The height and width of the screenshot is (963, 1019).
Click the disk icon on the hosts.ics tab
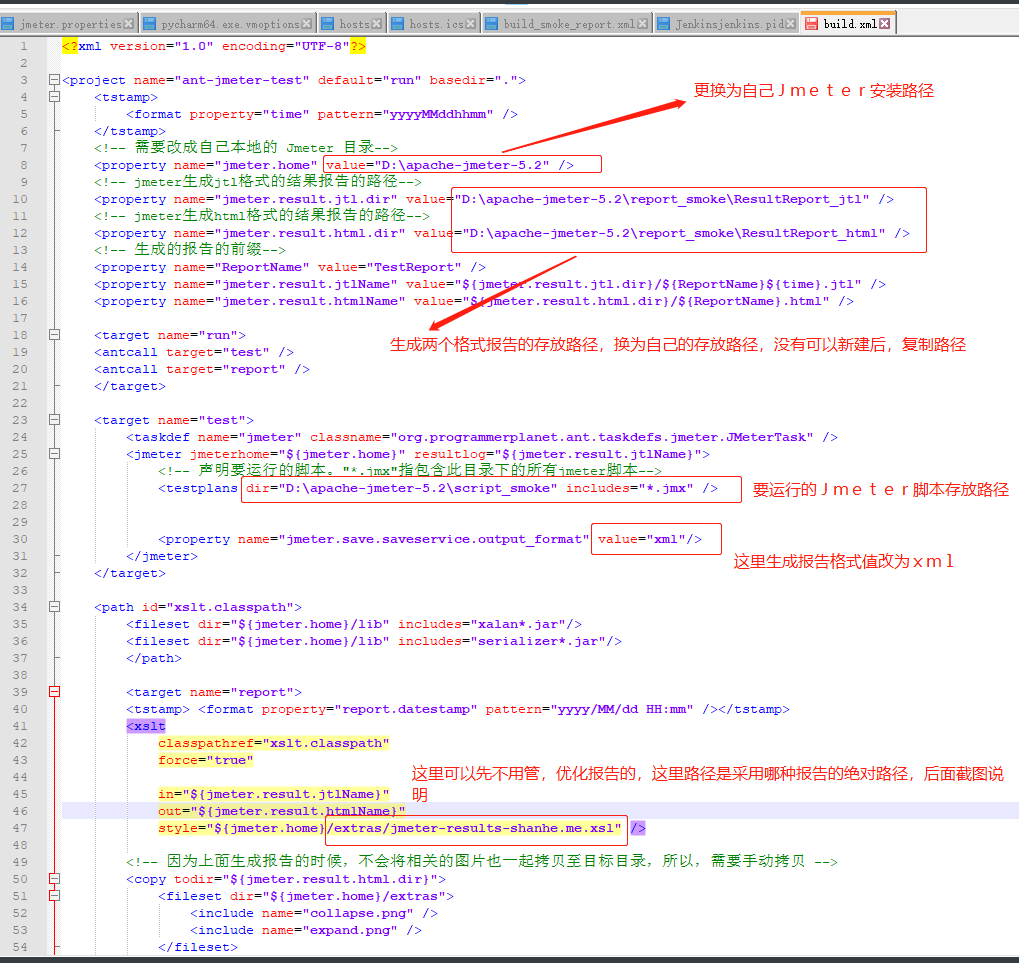398,24
